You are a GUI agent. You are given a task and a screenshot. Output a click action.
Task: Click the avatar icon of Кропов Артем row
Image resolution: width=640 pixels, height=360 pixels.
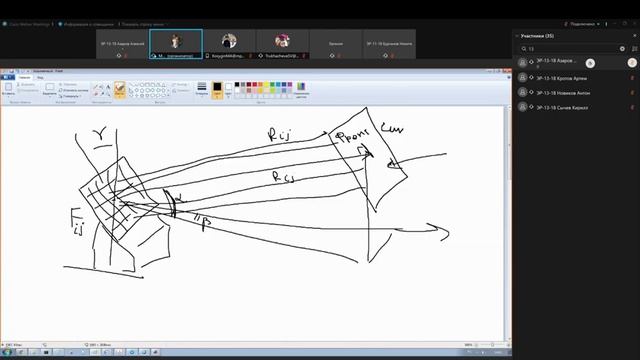[x=522, y=78]
